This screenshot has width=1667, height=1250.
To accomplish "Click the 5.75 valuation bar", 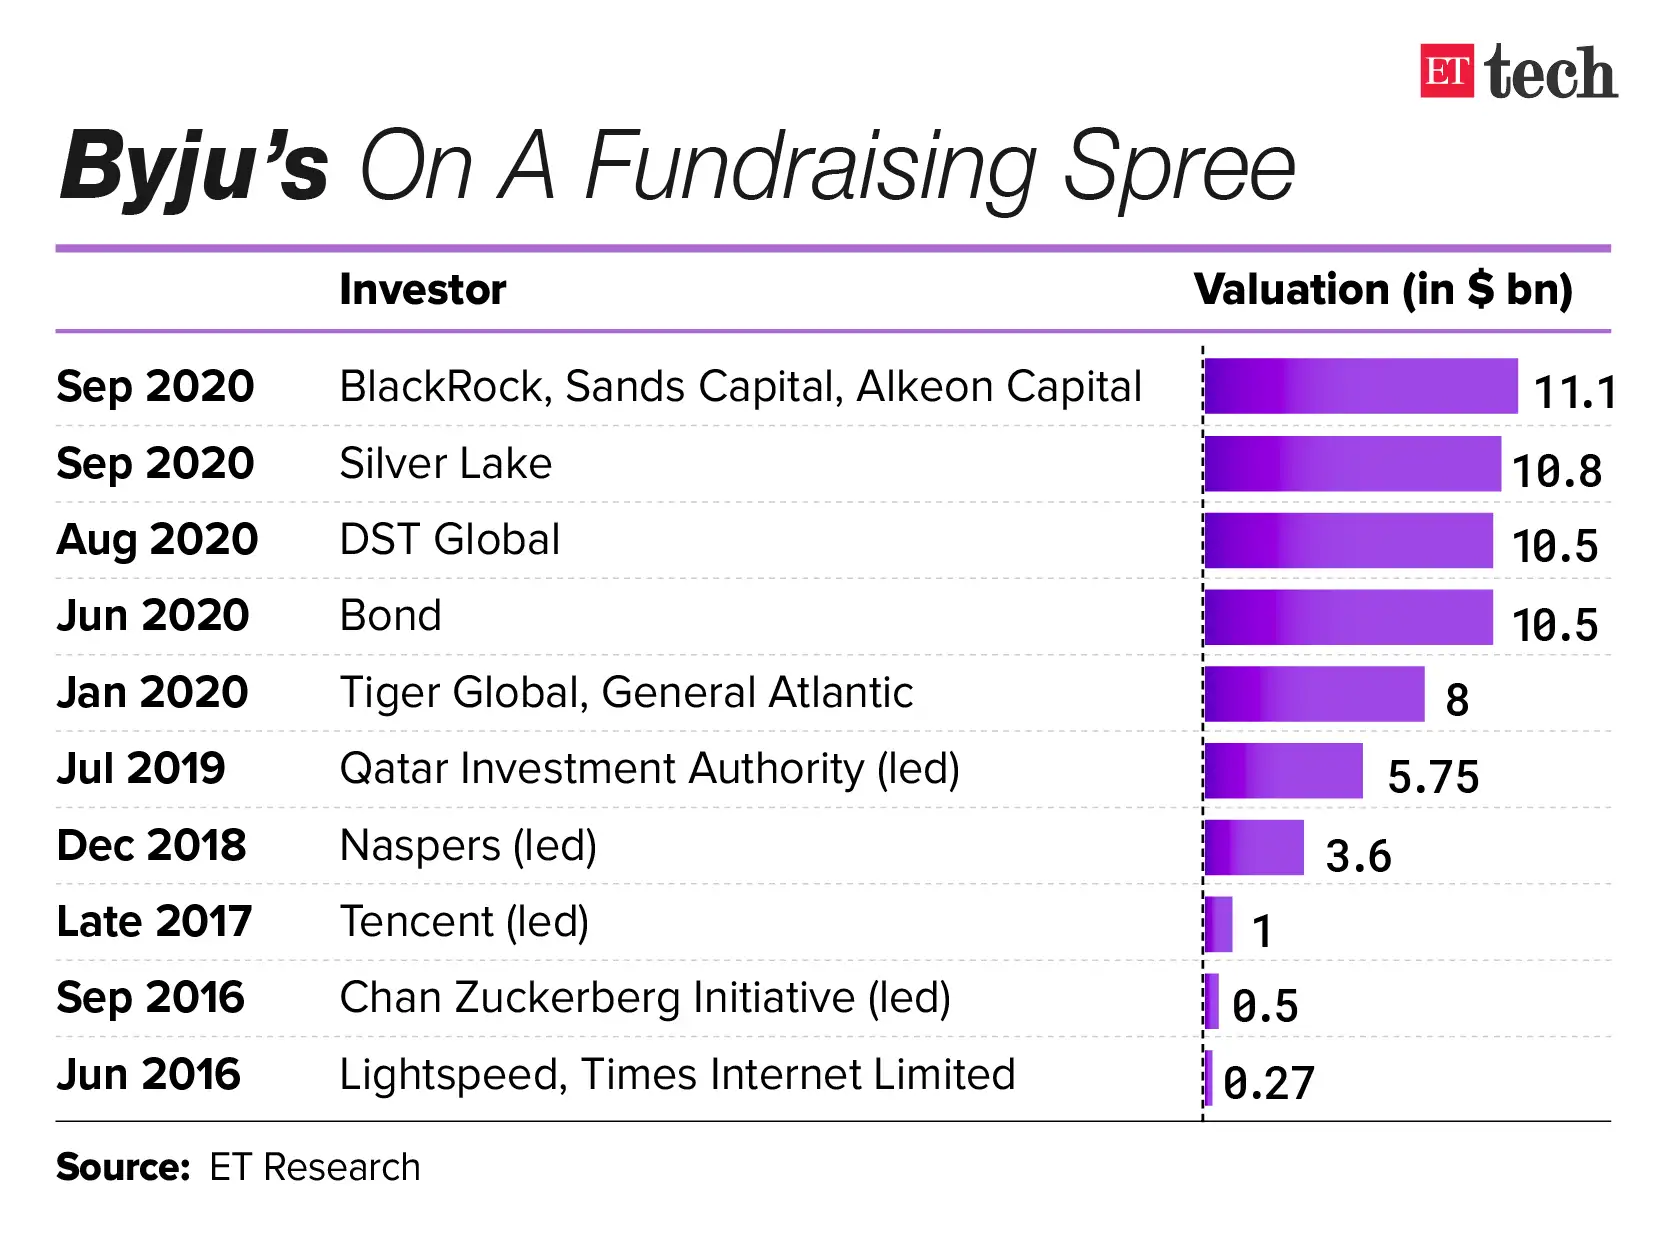I will coord(1283,771).
